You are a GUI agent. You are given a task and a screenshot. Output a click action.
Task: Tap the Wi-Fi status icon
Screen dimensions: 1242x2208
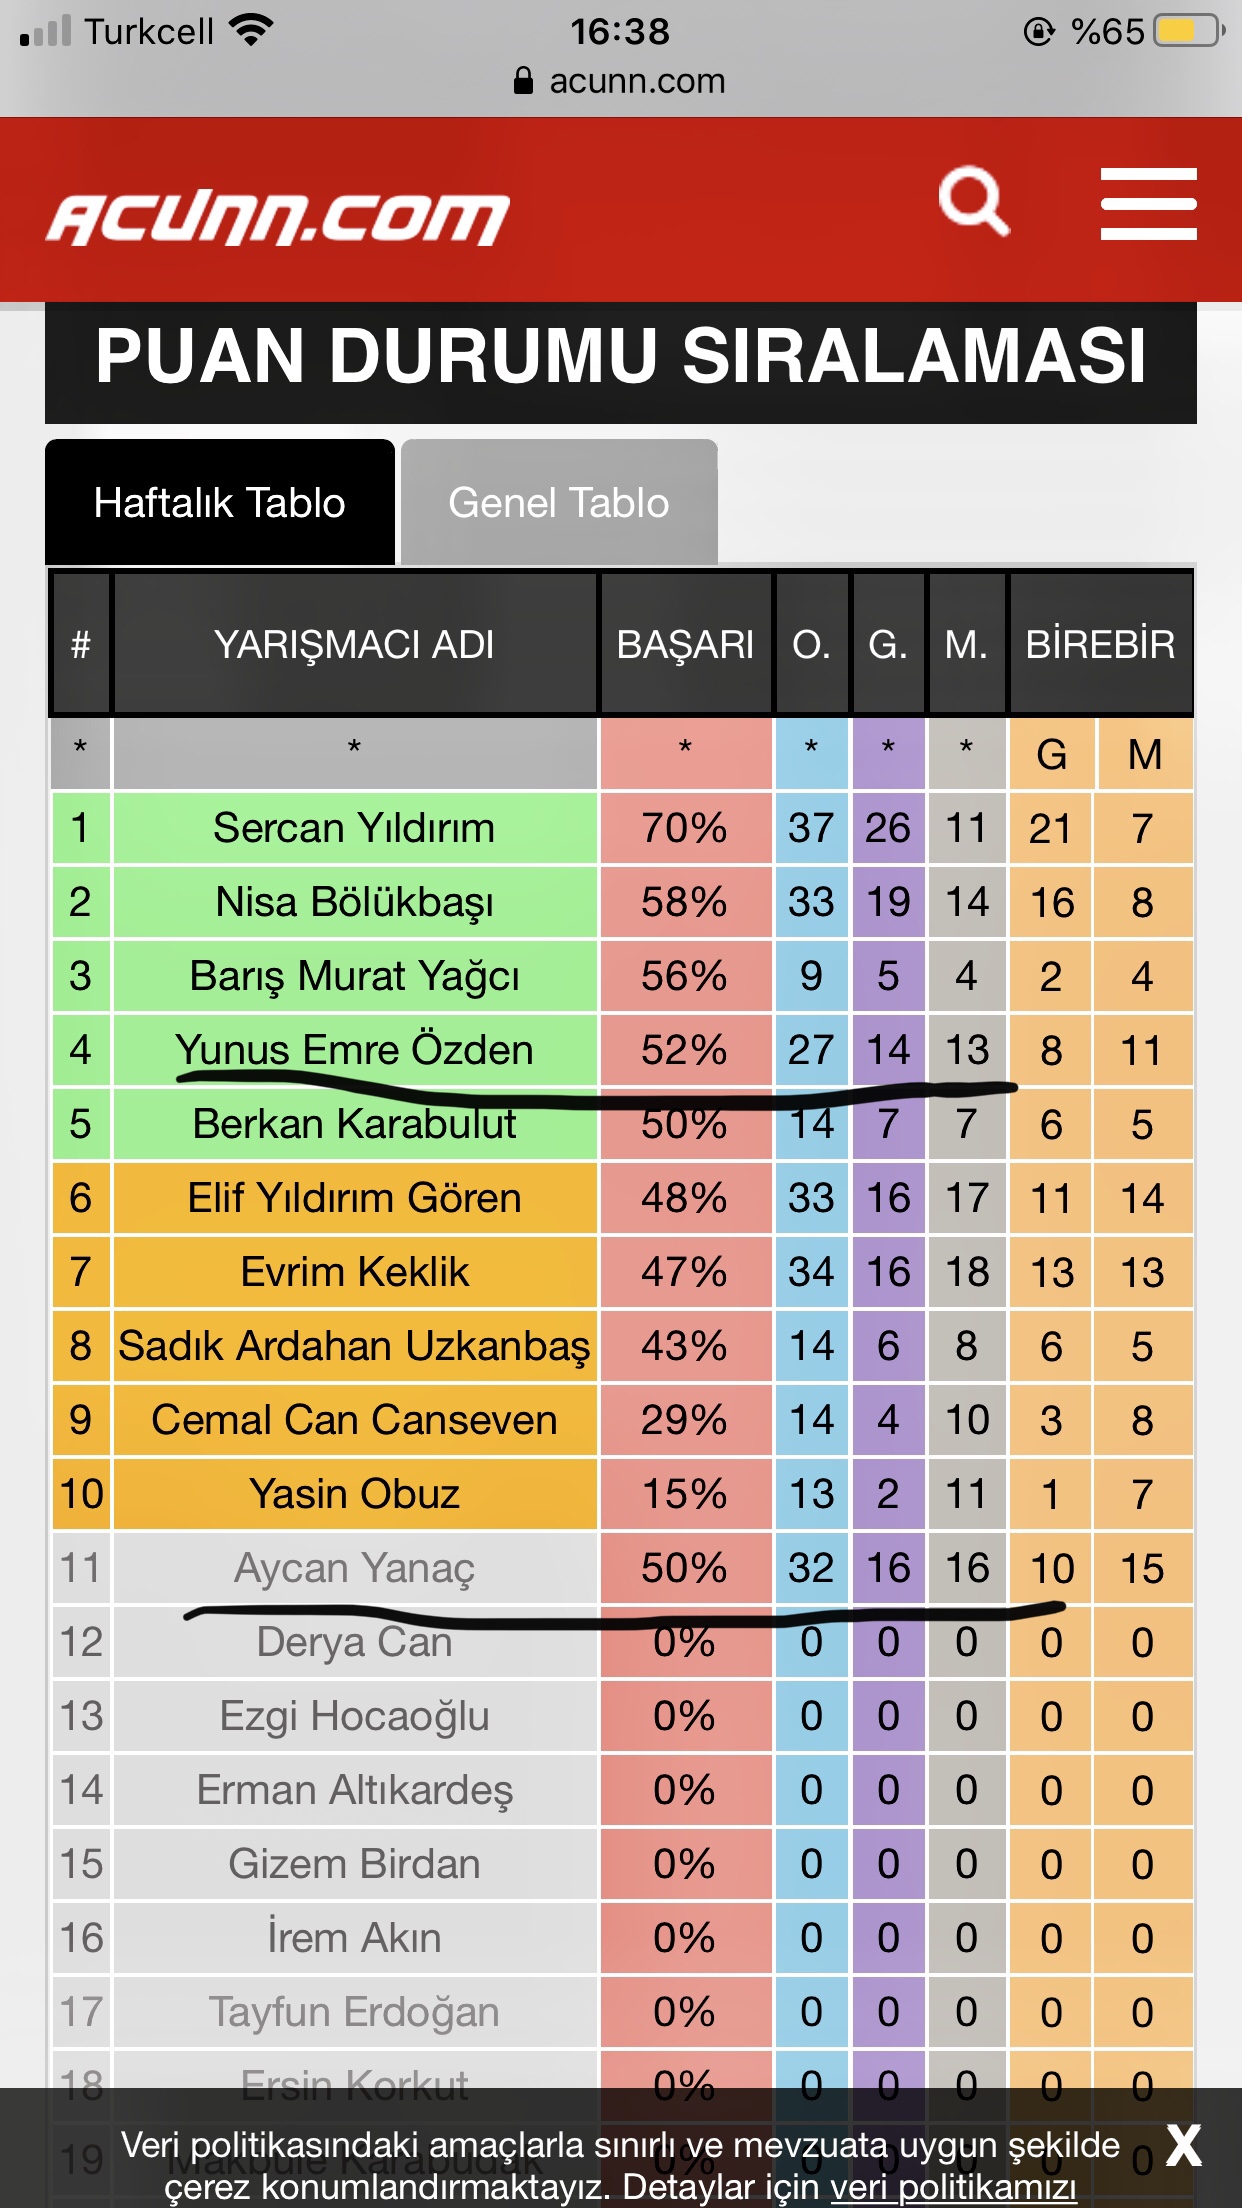[250, 31]
